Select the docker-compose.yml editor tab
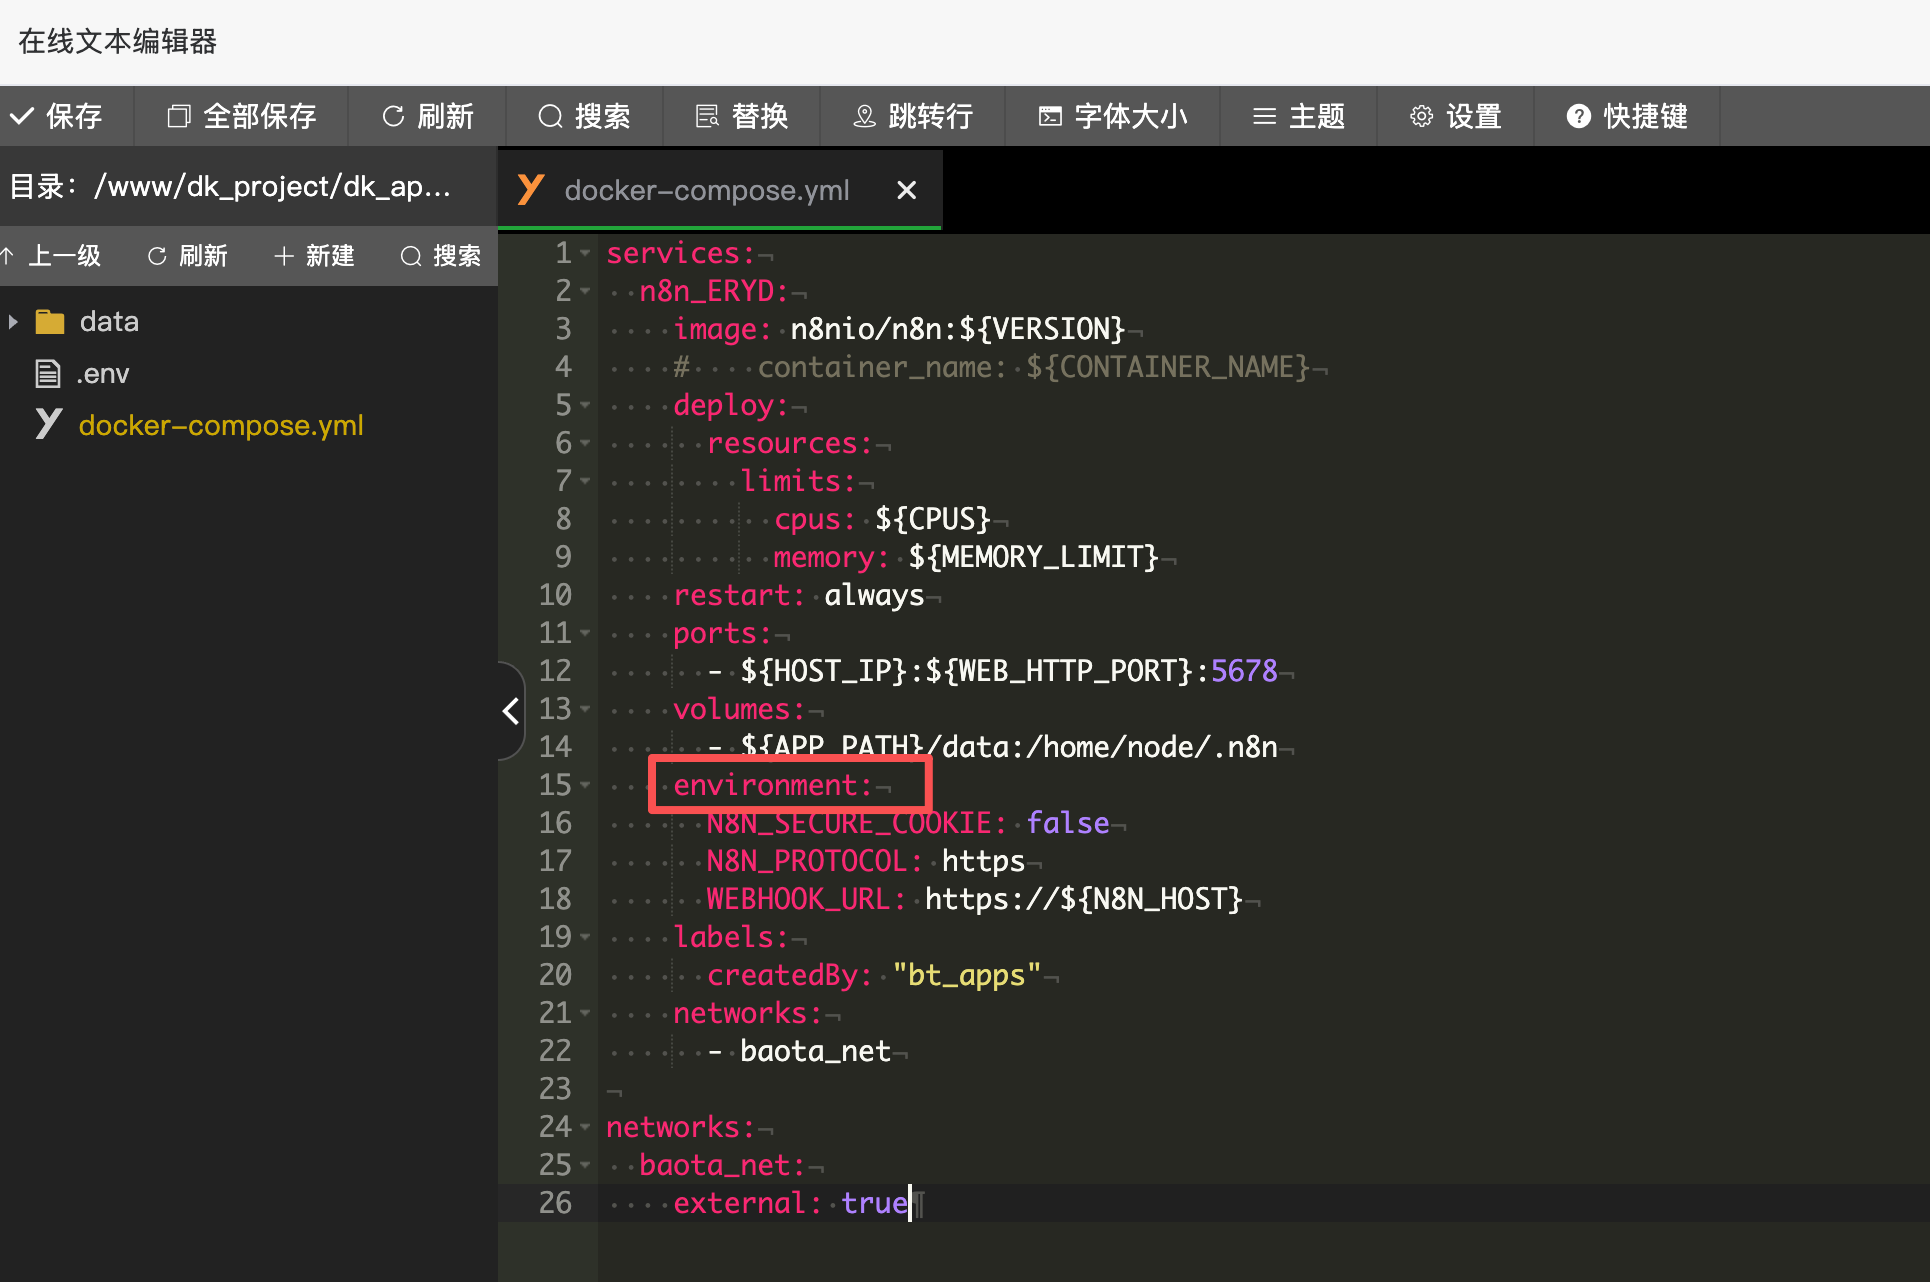Image resolution: width=1930 pixels, height=1282 pixels. tap(706, 190)
